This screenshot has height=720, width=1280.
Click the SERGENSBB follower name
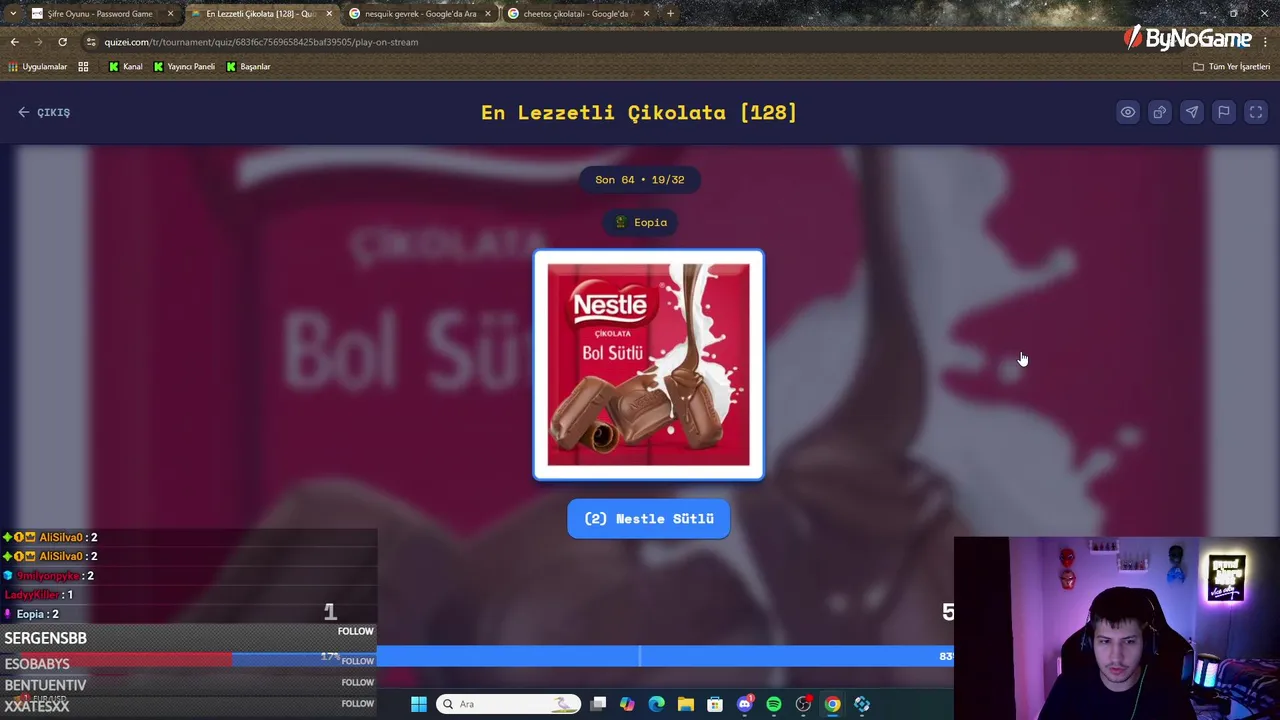click(x=45, y=638)
